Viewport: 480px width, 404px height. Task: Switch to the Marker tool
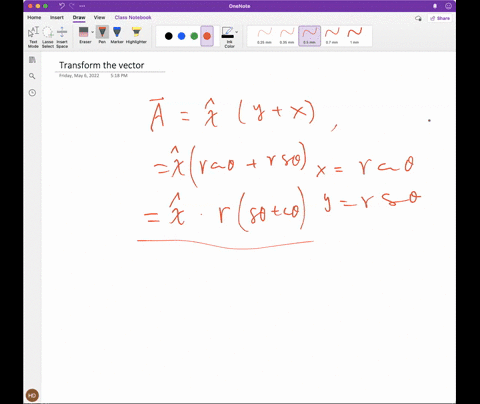pos(117,35)
